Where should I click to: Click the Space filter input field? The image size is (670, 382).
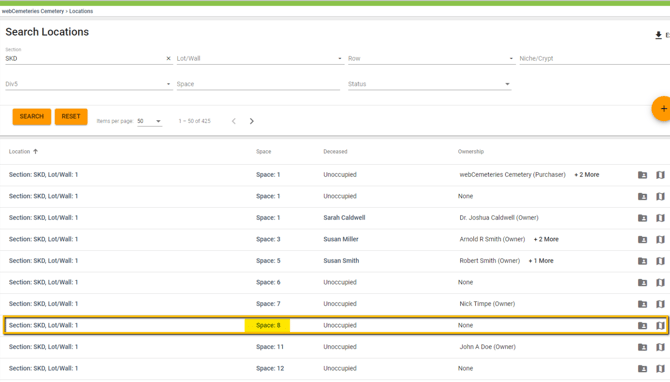point(258,84)
